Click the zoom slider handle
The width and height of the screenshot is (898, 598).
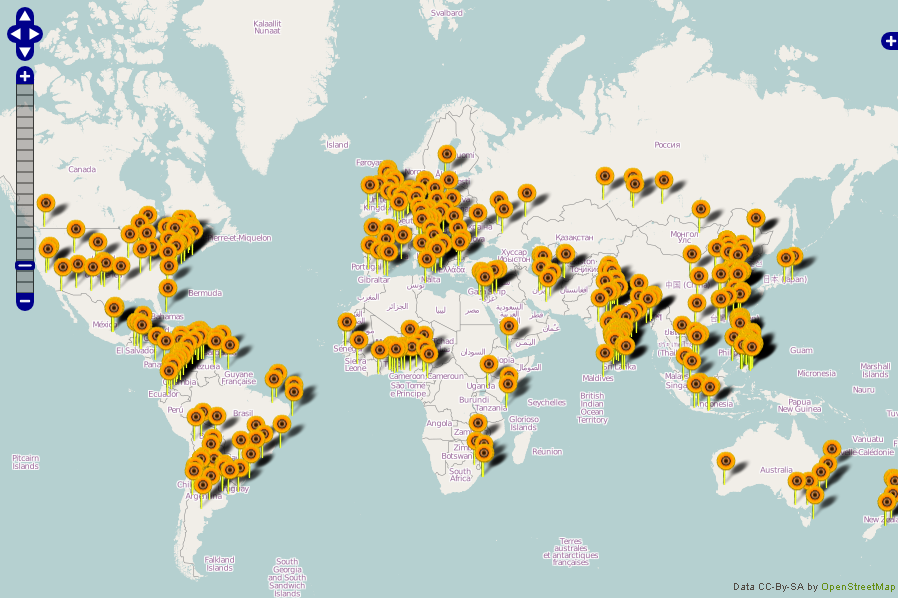[25, 265]
